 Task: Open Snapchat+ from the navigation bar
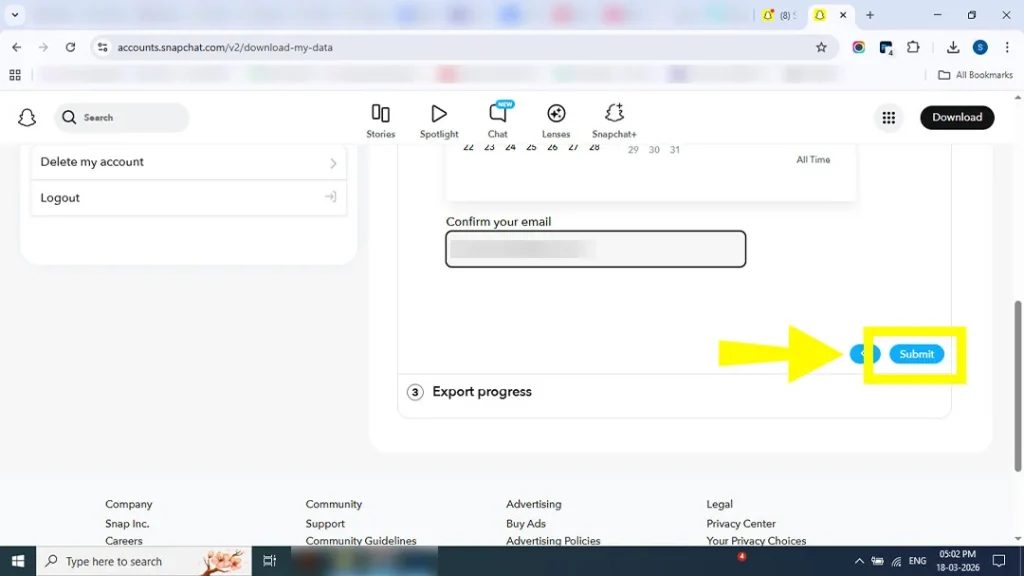[x=613, y=118]
